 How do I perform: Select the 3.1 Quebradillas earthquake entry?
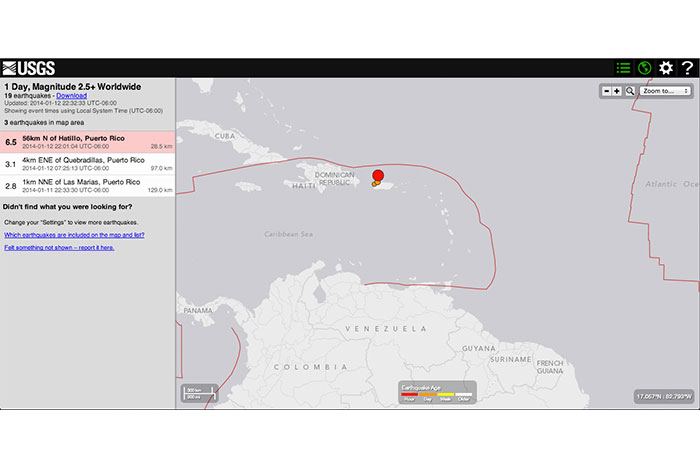tap(88, 164)
